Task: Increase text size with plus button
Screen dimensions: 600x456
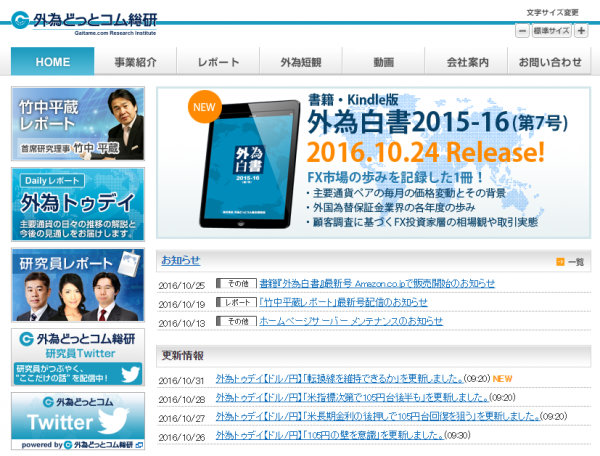Action: (581, 31)
